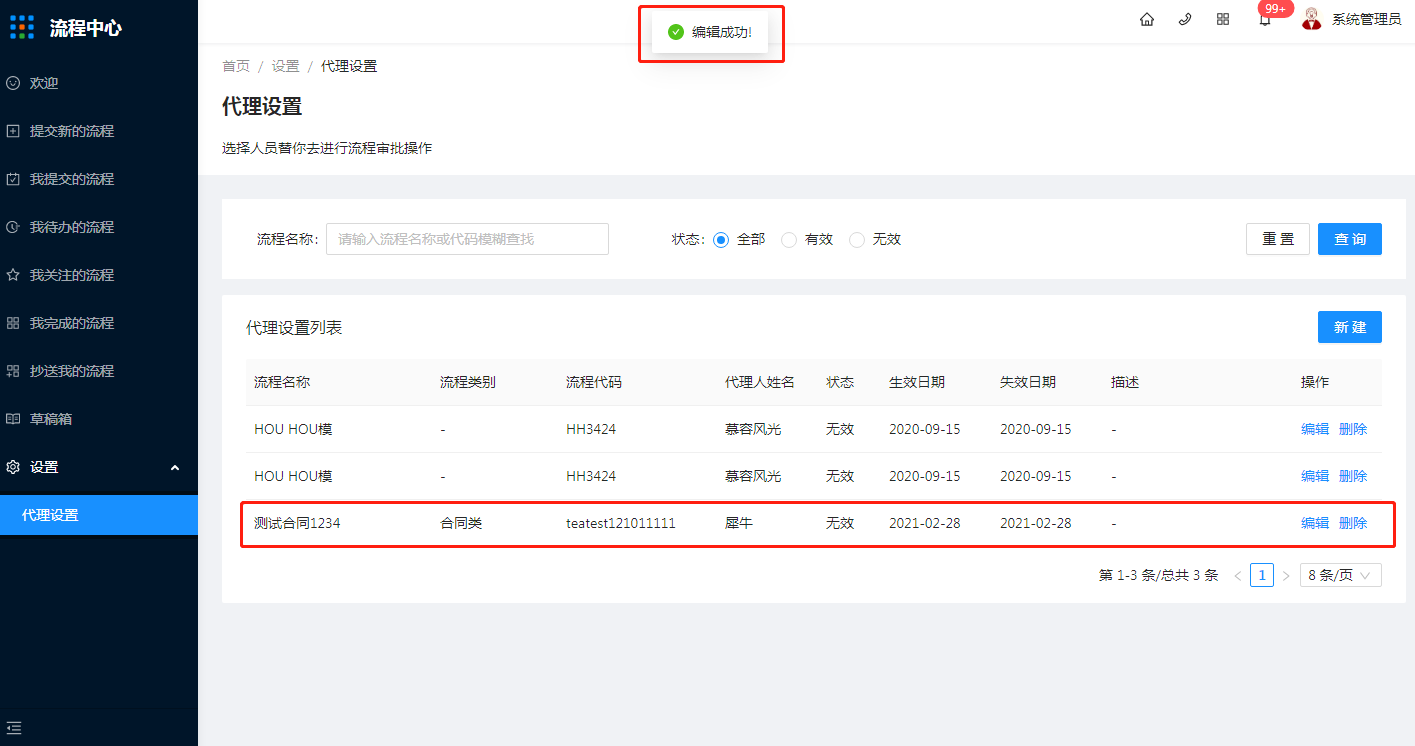Click 设置 breadcrumb link
Viewport: 1415px width, 746px height.
coord(286,66)
